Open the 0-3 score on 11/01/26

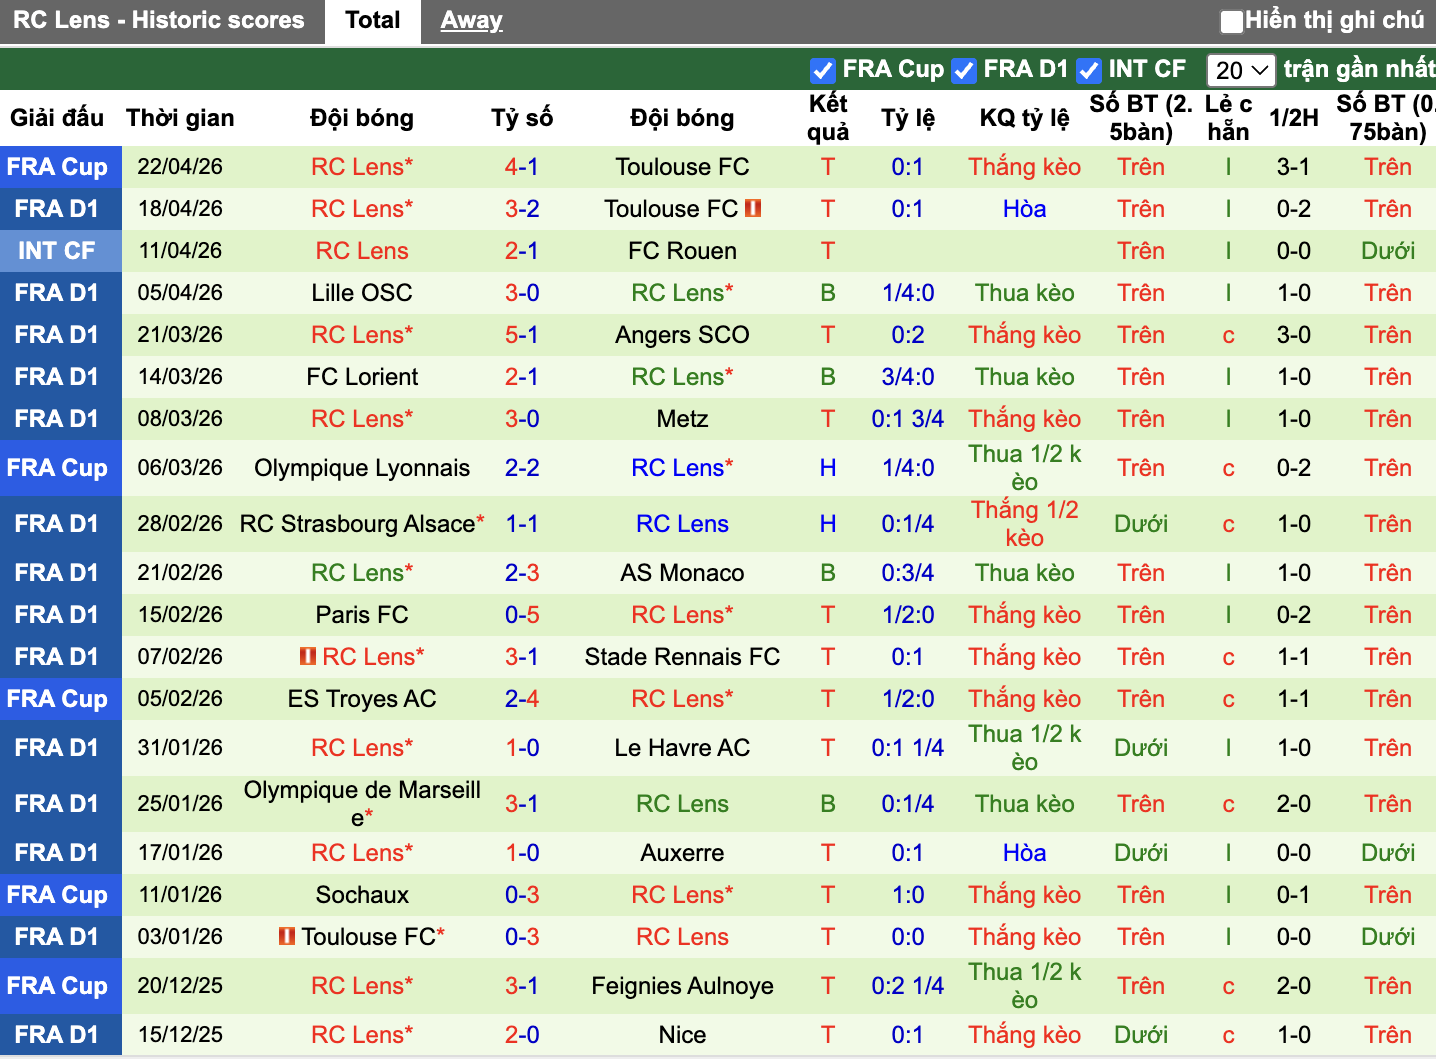click(522, 895)
